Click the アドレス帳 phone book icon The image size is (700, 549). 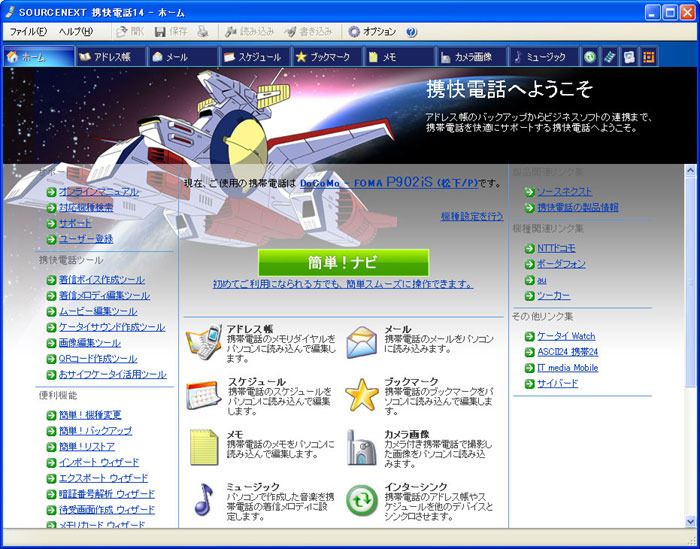coord(204,342)
